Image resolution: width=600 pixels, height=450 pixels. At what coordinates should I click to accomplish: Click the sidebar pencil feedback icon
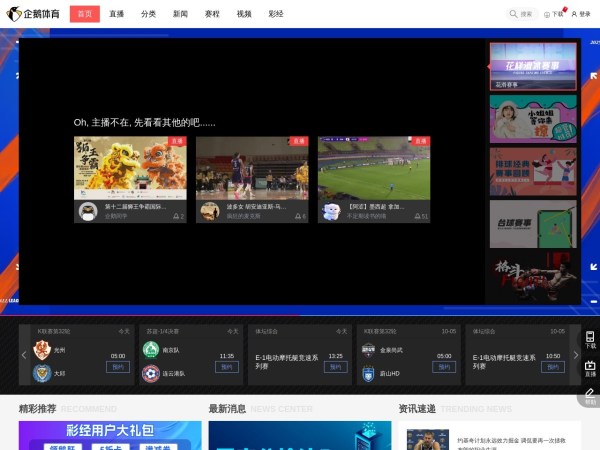coord(590,394)
